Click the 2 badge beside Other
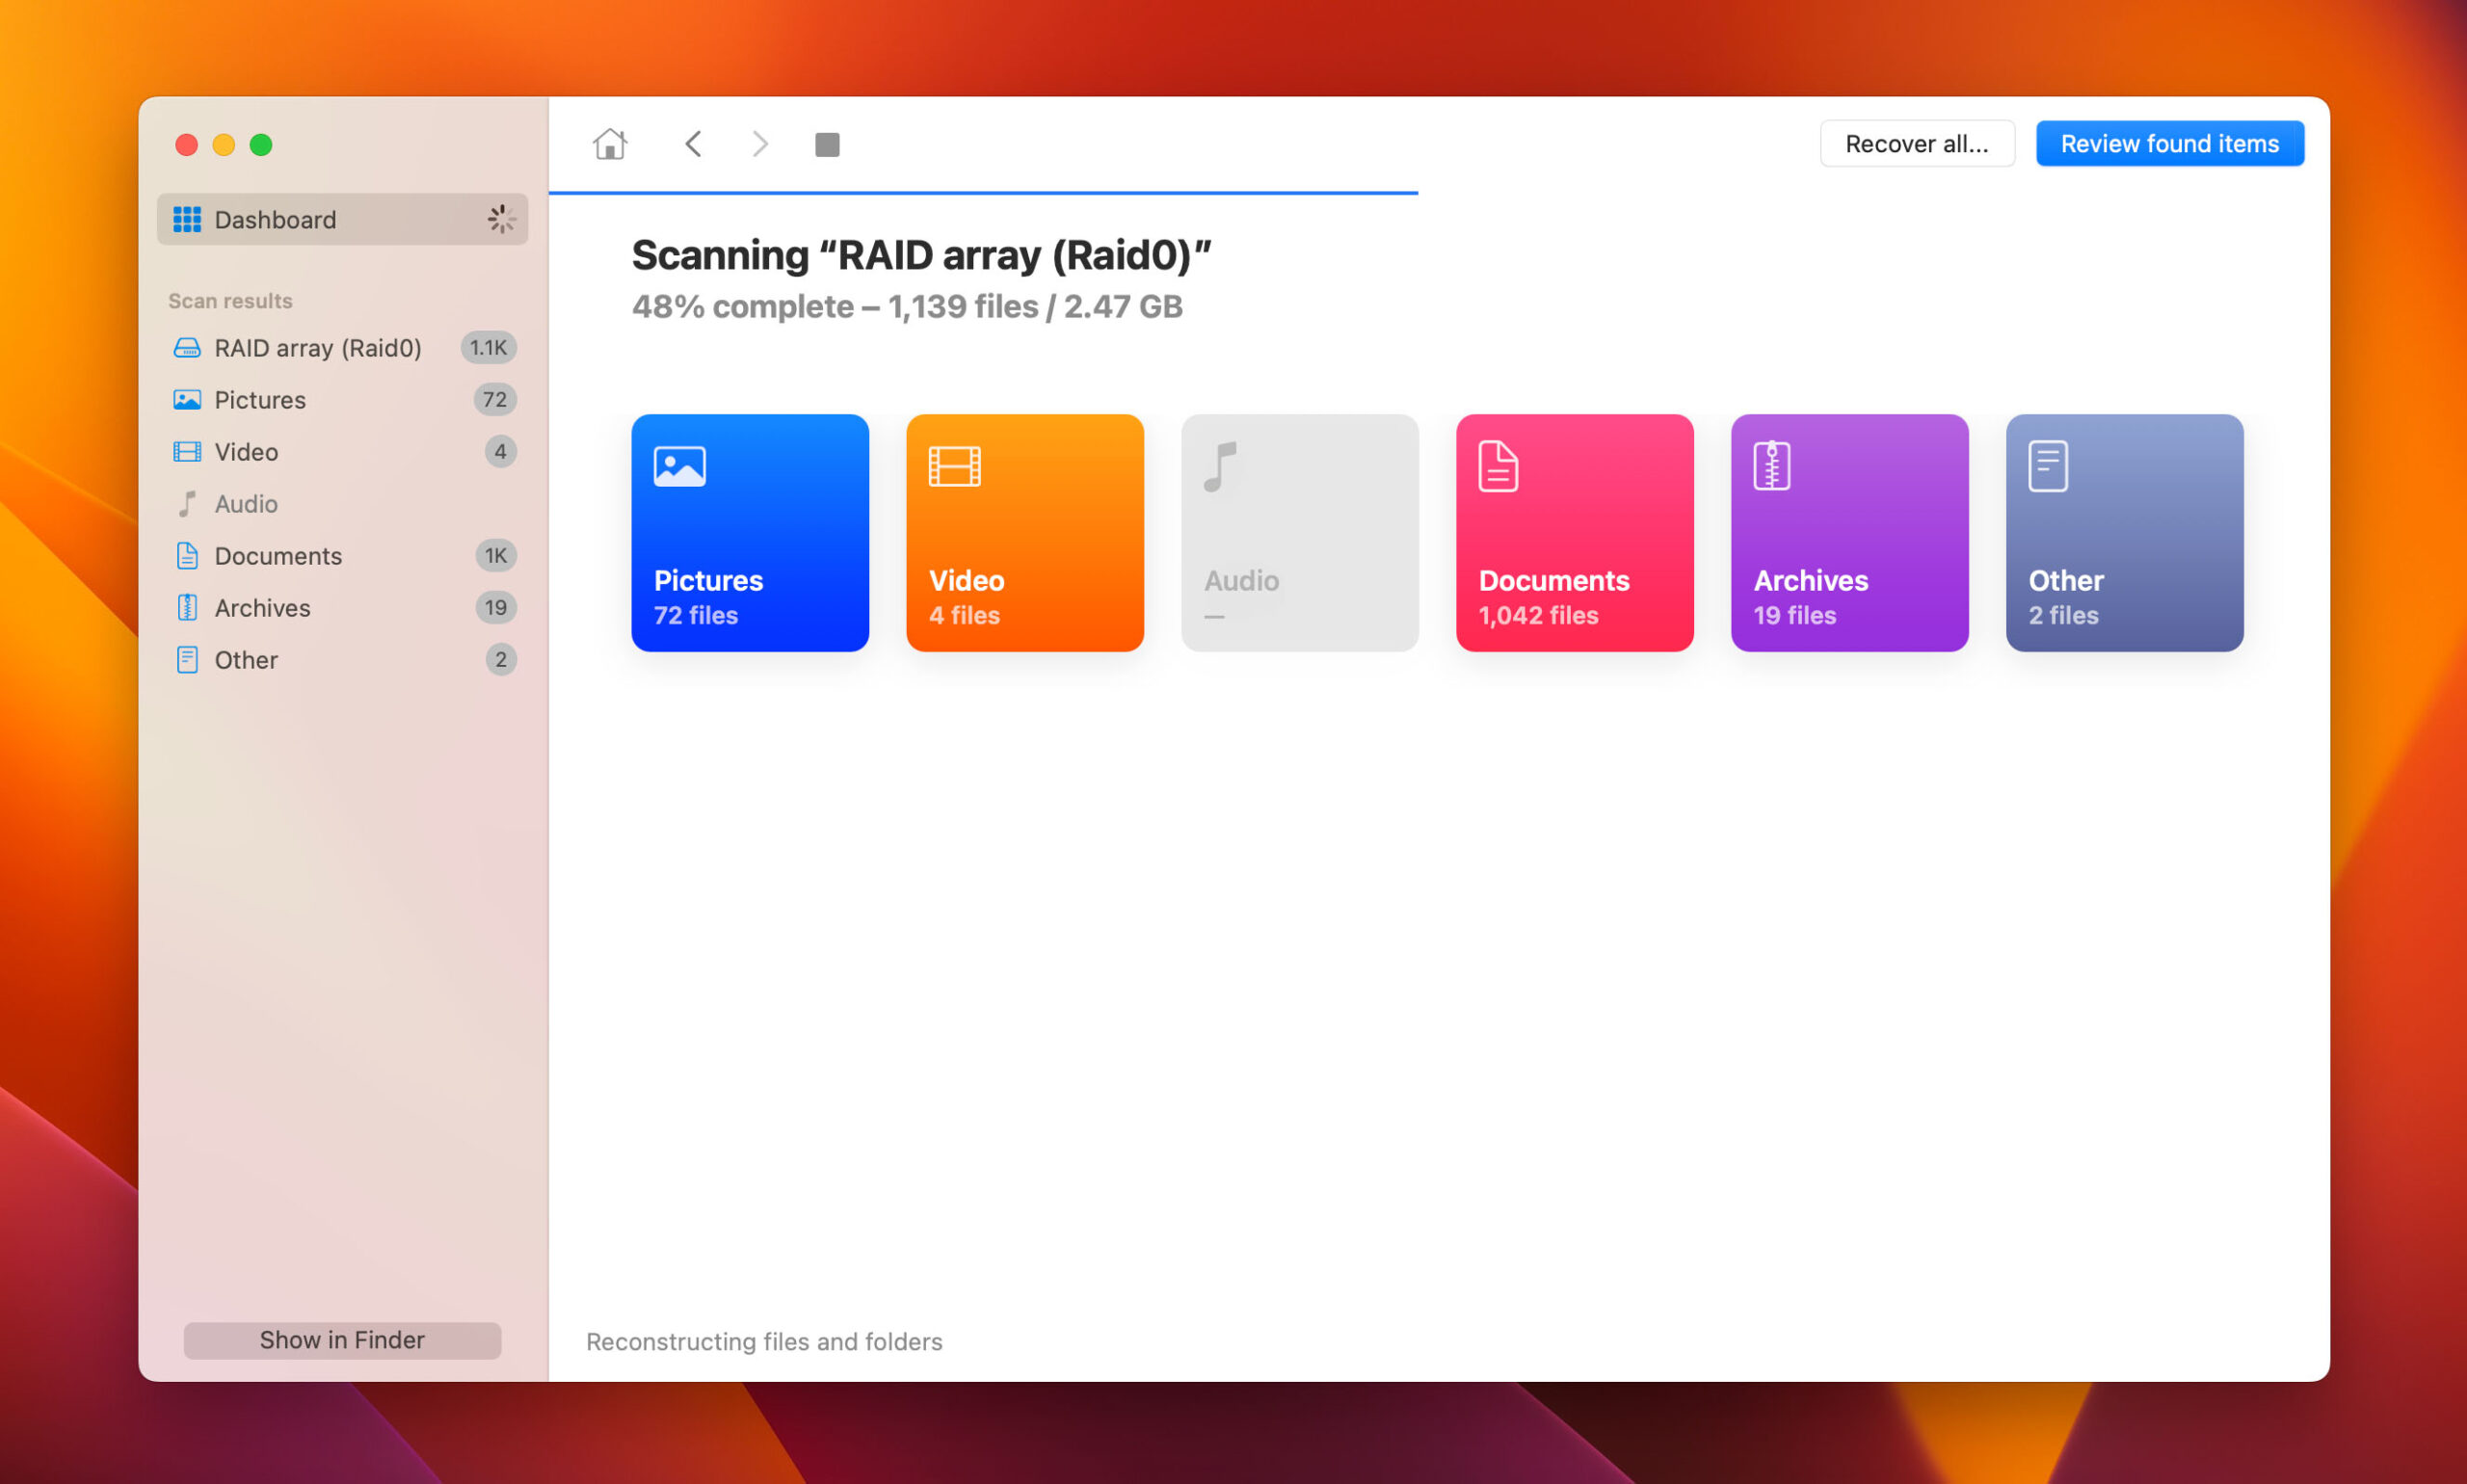2467x1484 pixels. click(500, 659)
